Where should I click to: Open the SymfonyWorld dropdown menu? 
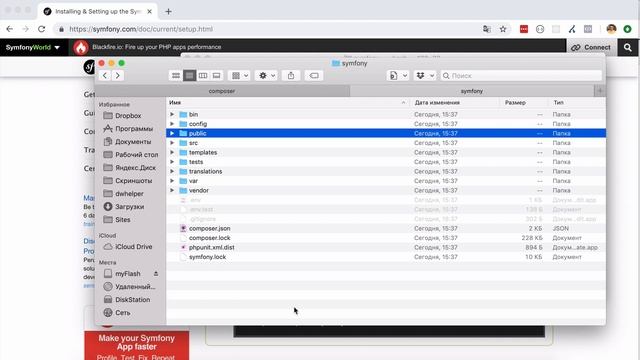(33, 47)
